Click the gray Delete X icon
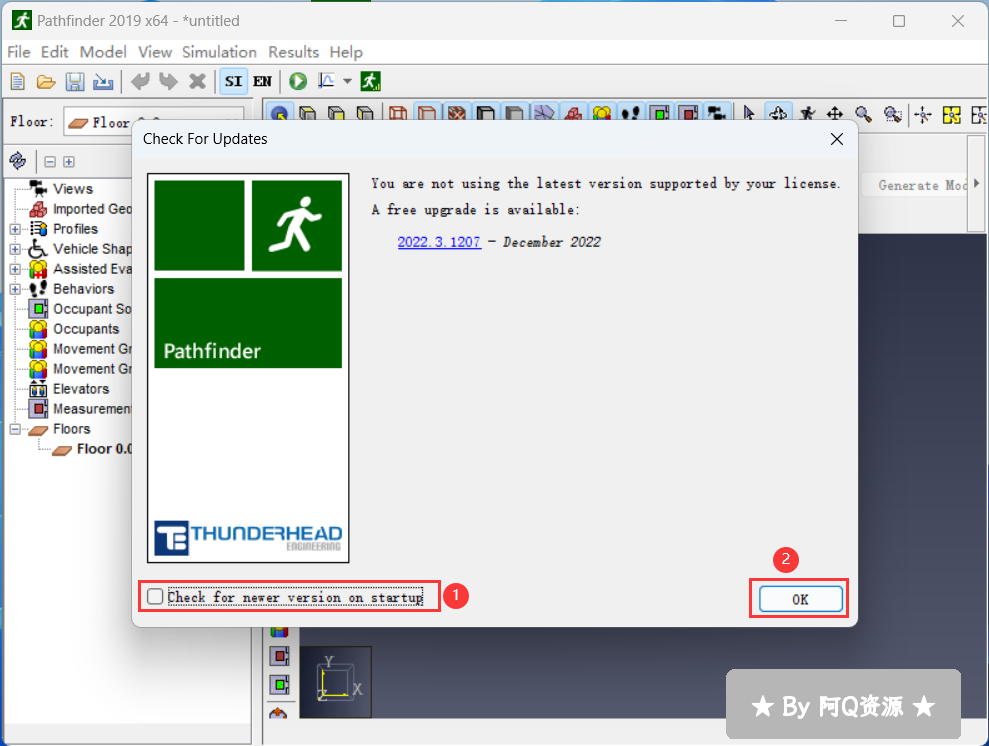The height and width of the screenshot is (746, 989). click(197, 81)
